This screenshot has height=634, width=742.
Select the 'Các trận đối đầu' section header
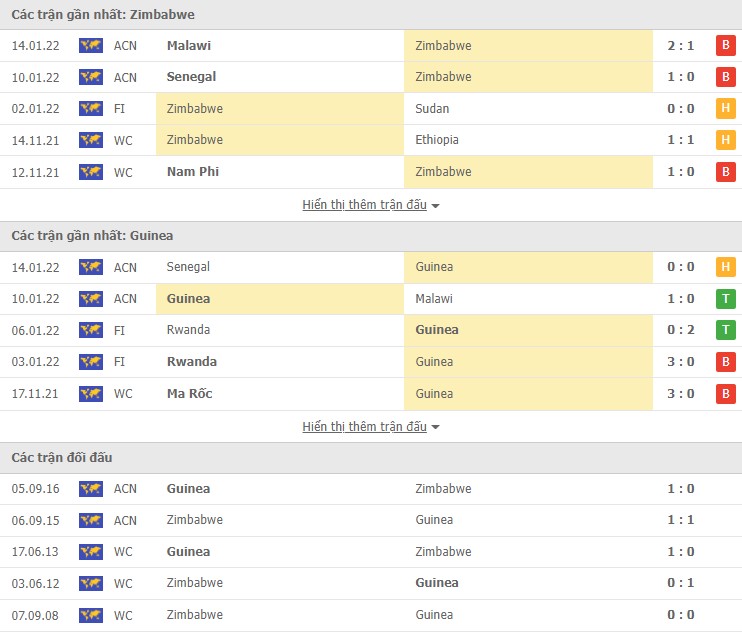pyautogui.click(x=62, y=458)
